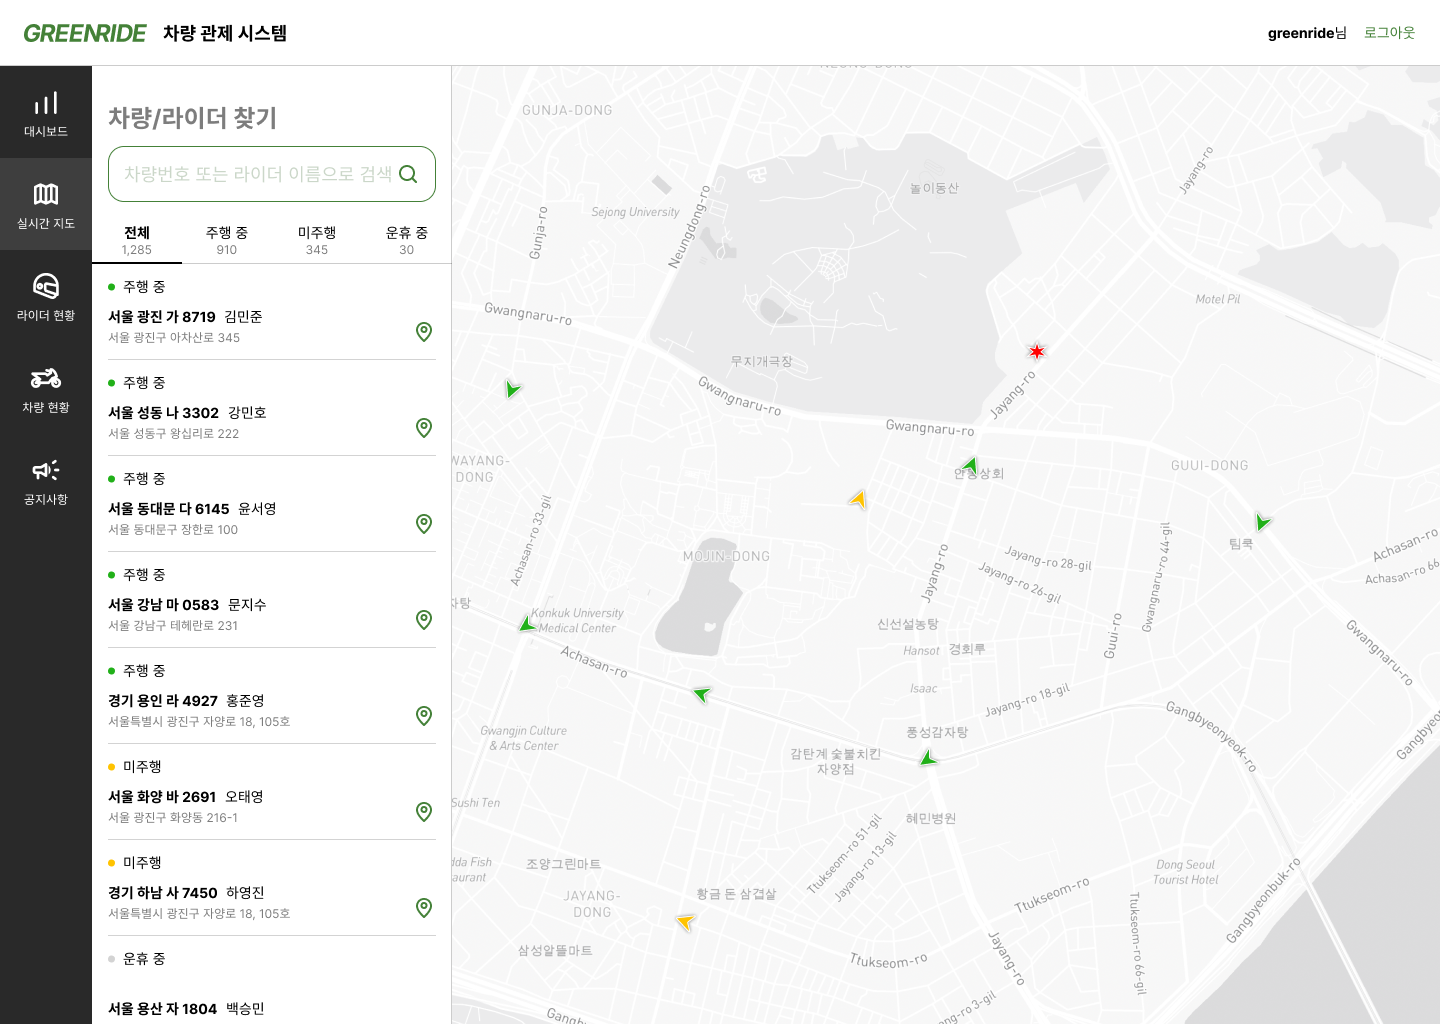Focus the vehicle or rider search field

coord(257,174)
